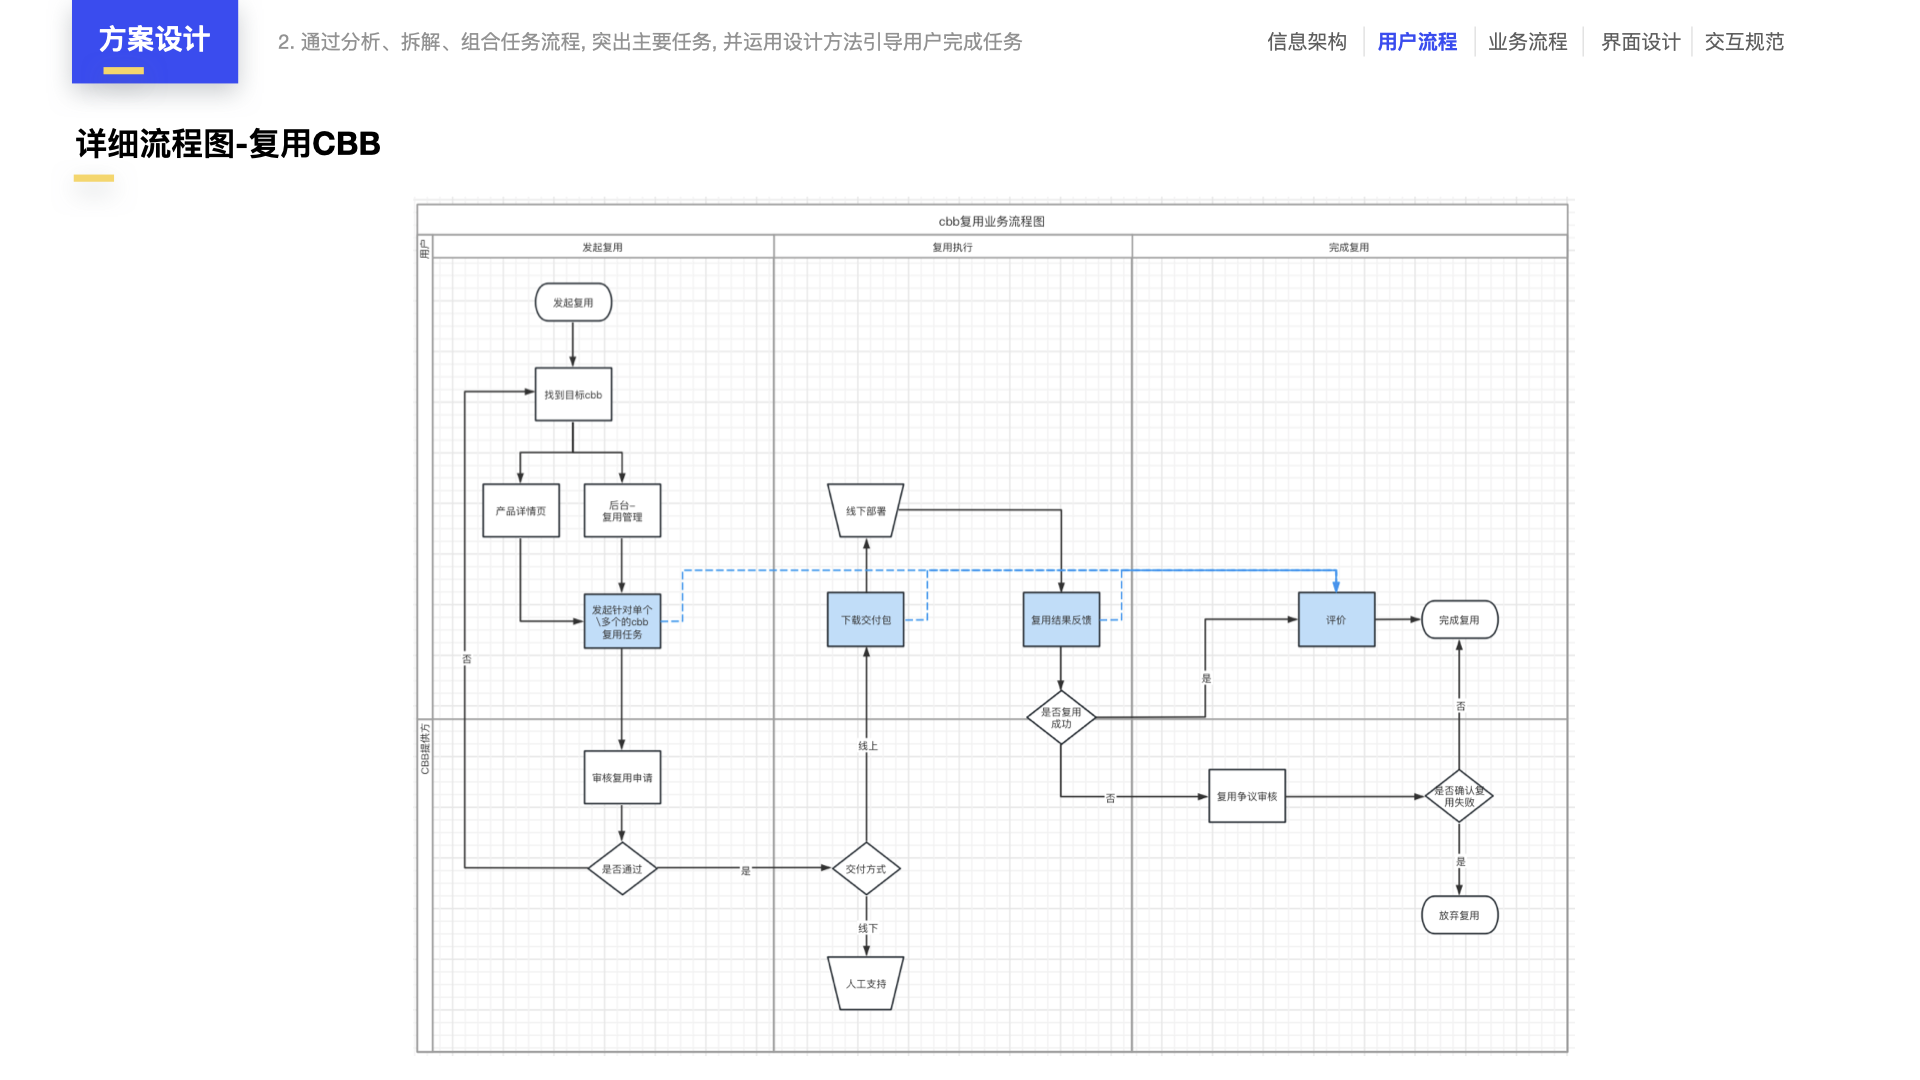Click the cbb复用业务流程图 diagram title

click(x=991, y=221)
